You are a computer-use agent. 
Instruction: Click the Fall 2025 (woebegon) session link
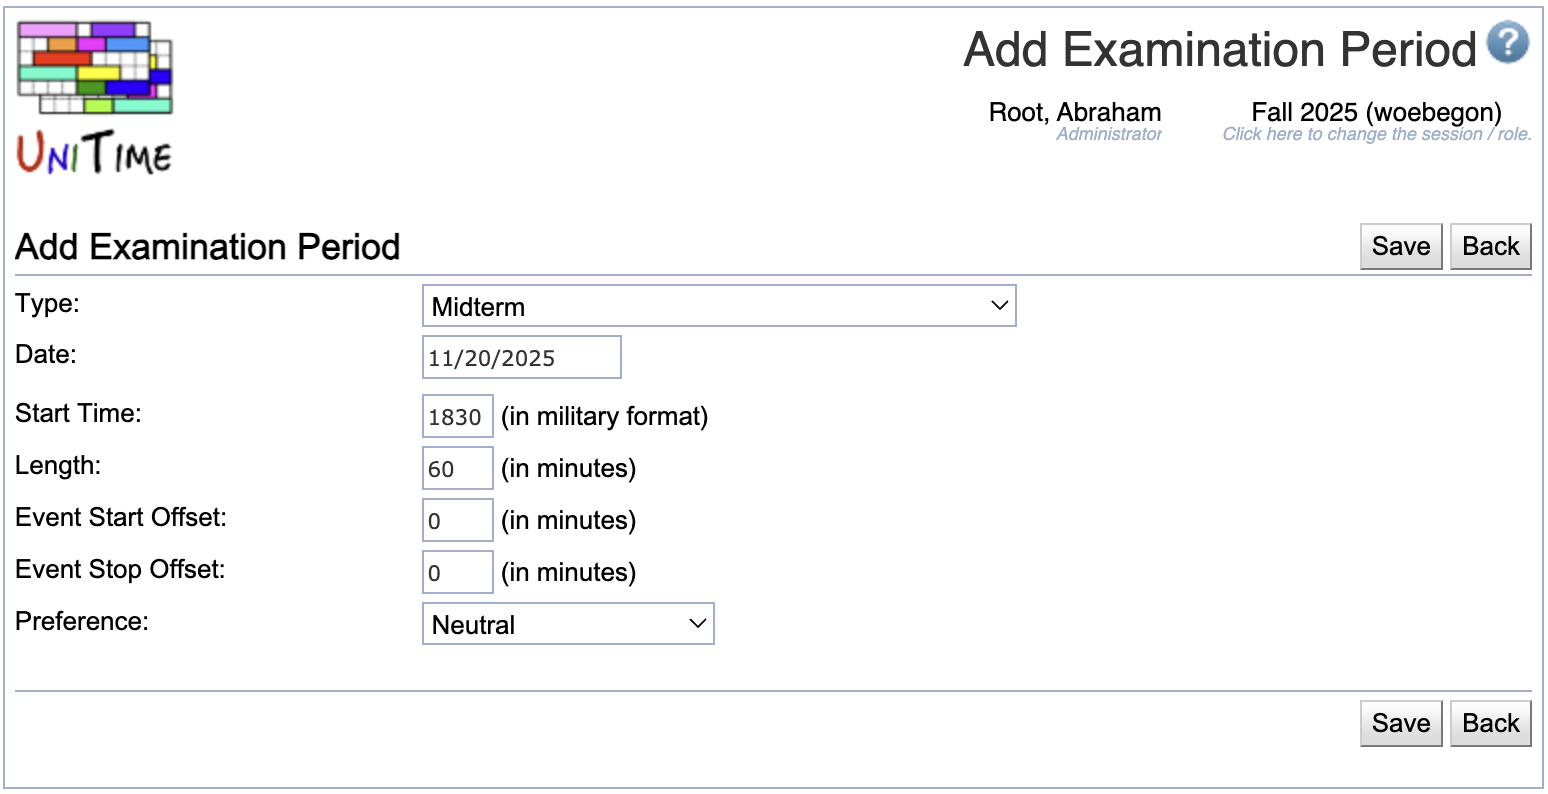pyautogui.click(x=1377, y=112)
